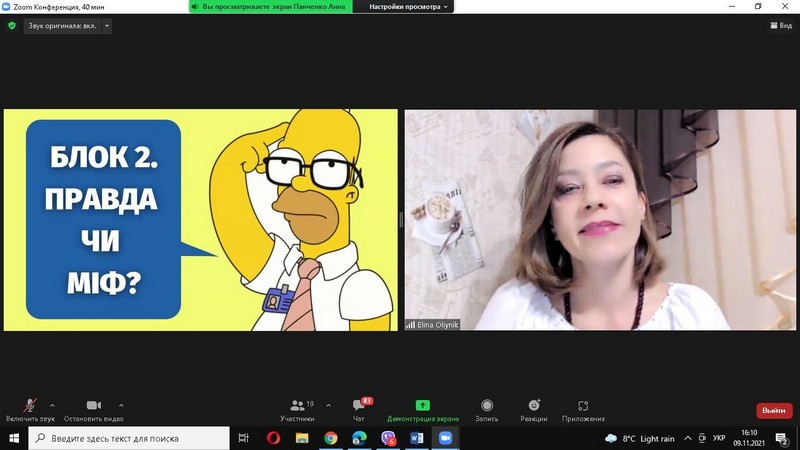This screenshot has height=450, width=800.
Task: Open the Чат panel with 83 messages
Action: click(359, 410)
